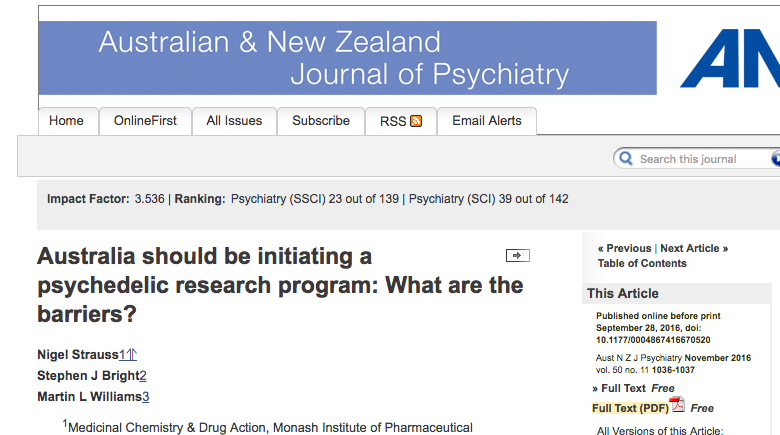Open the RSS tab
Screen dimensions: 780x435
click(401, 121)
